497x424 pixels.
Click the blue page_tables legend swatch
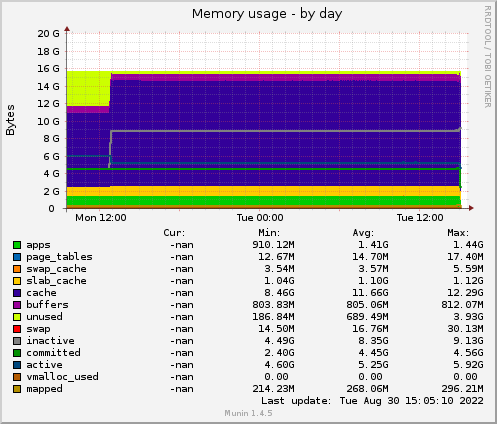[17, 257]
